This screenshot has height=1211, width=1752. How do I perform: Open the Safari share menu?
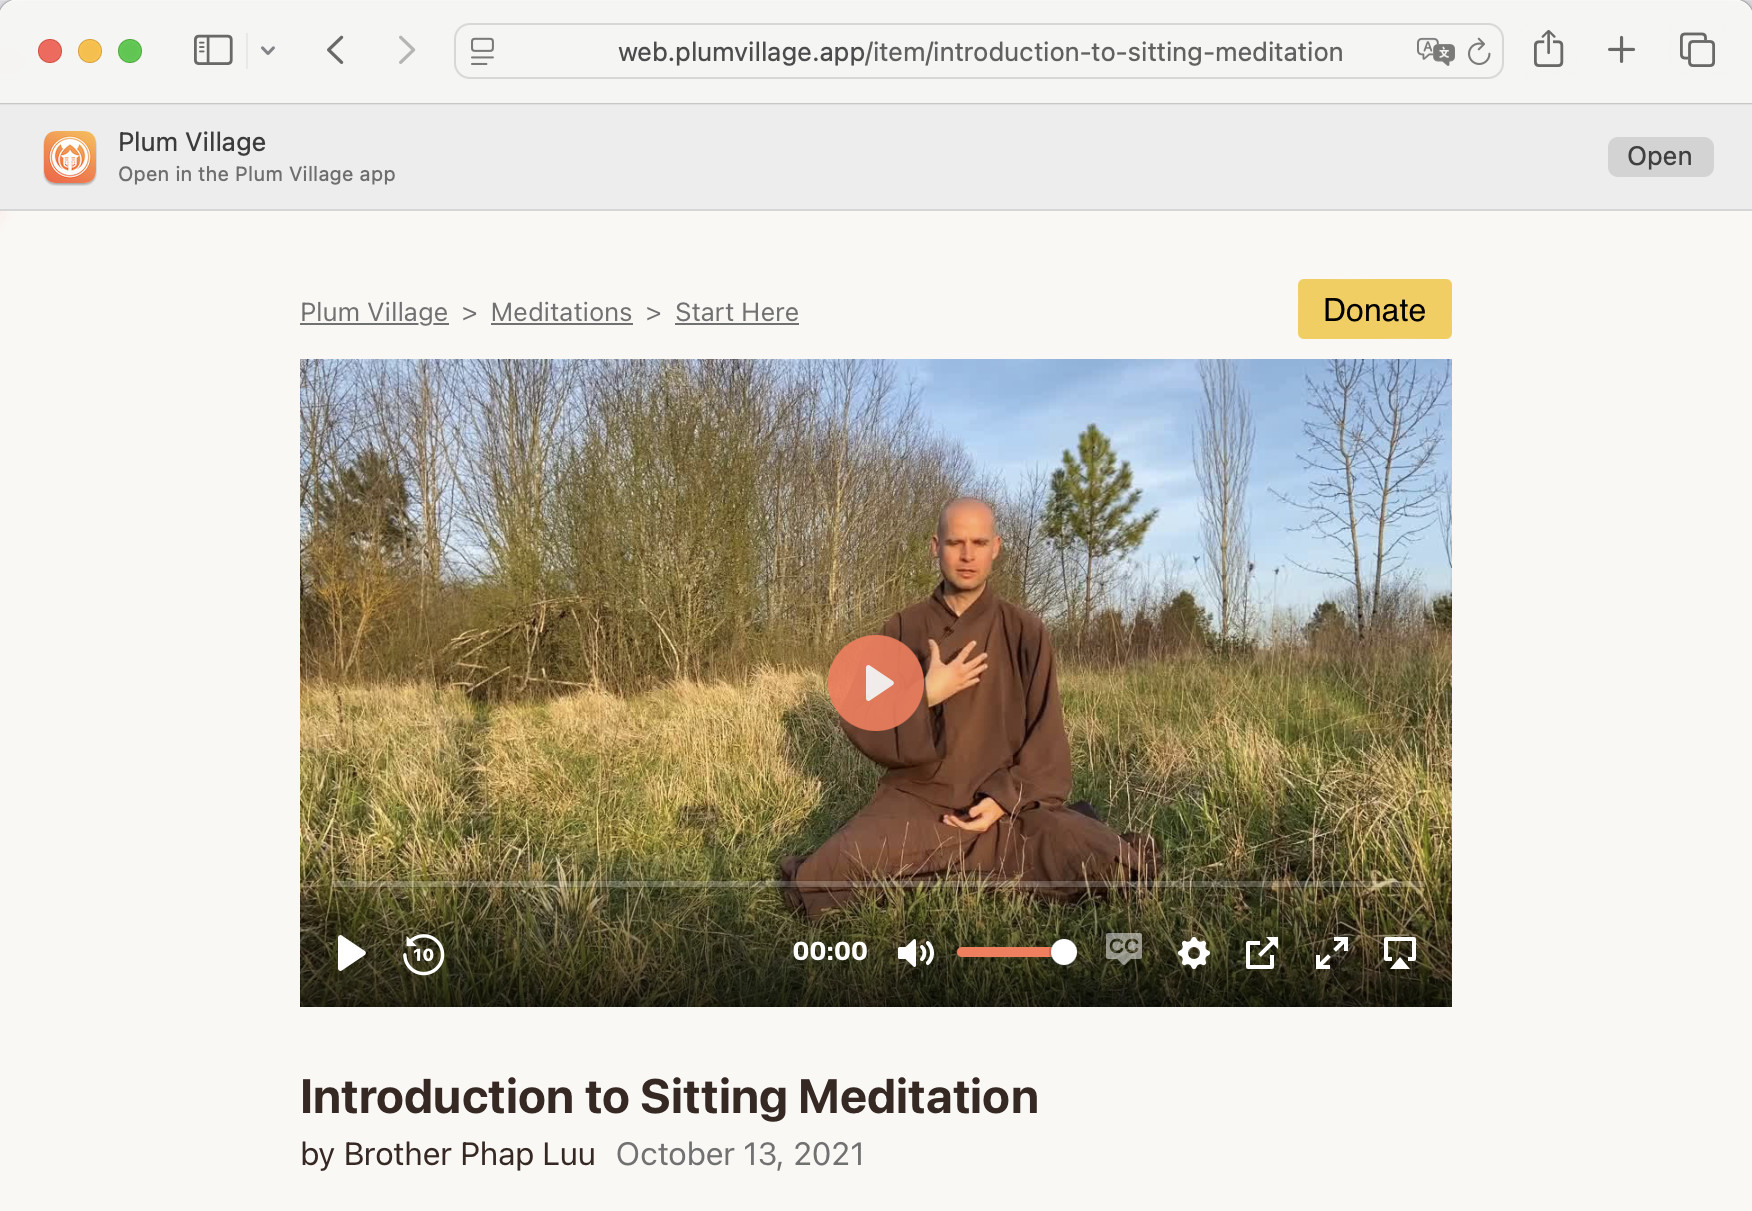(x=1548, y=49)
